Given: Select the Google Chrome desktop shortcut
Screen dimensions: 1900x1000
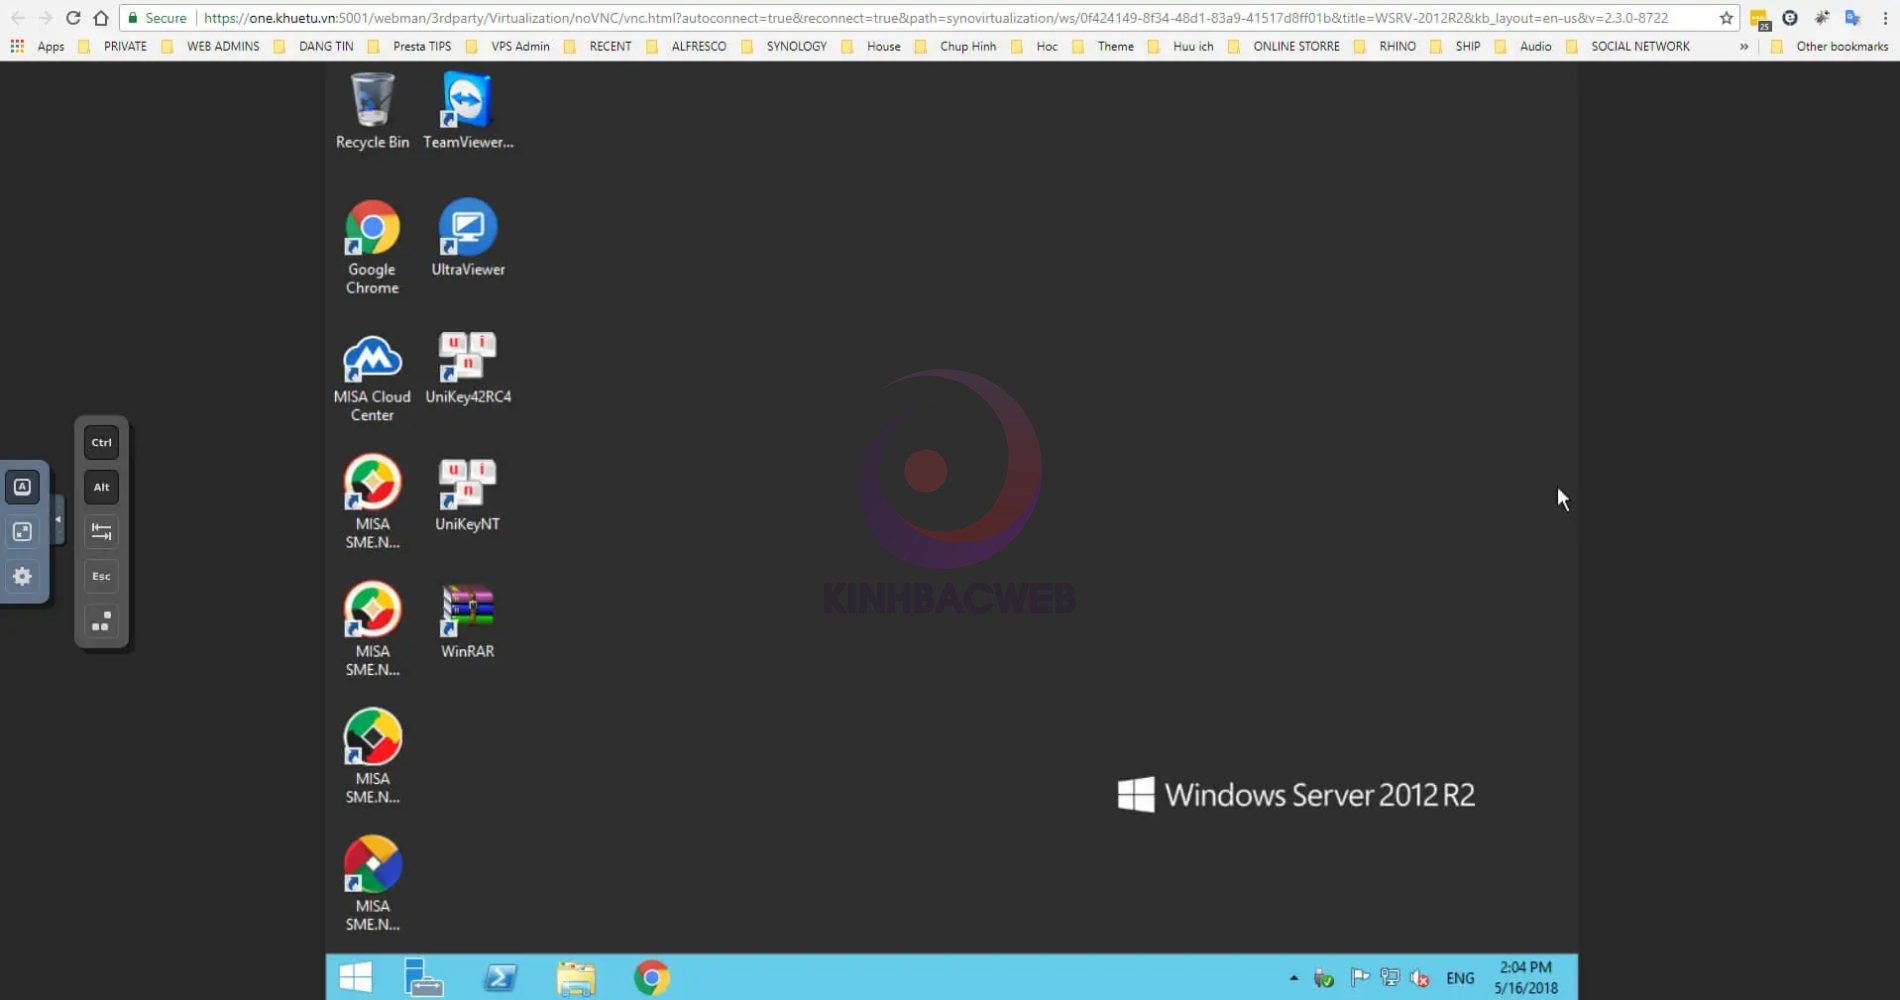Looking at the screenshot, I should 372,247.
